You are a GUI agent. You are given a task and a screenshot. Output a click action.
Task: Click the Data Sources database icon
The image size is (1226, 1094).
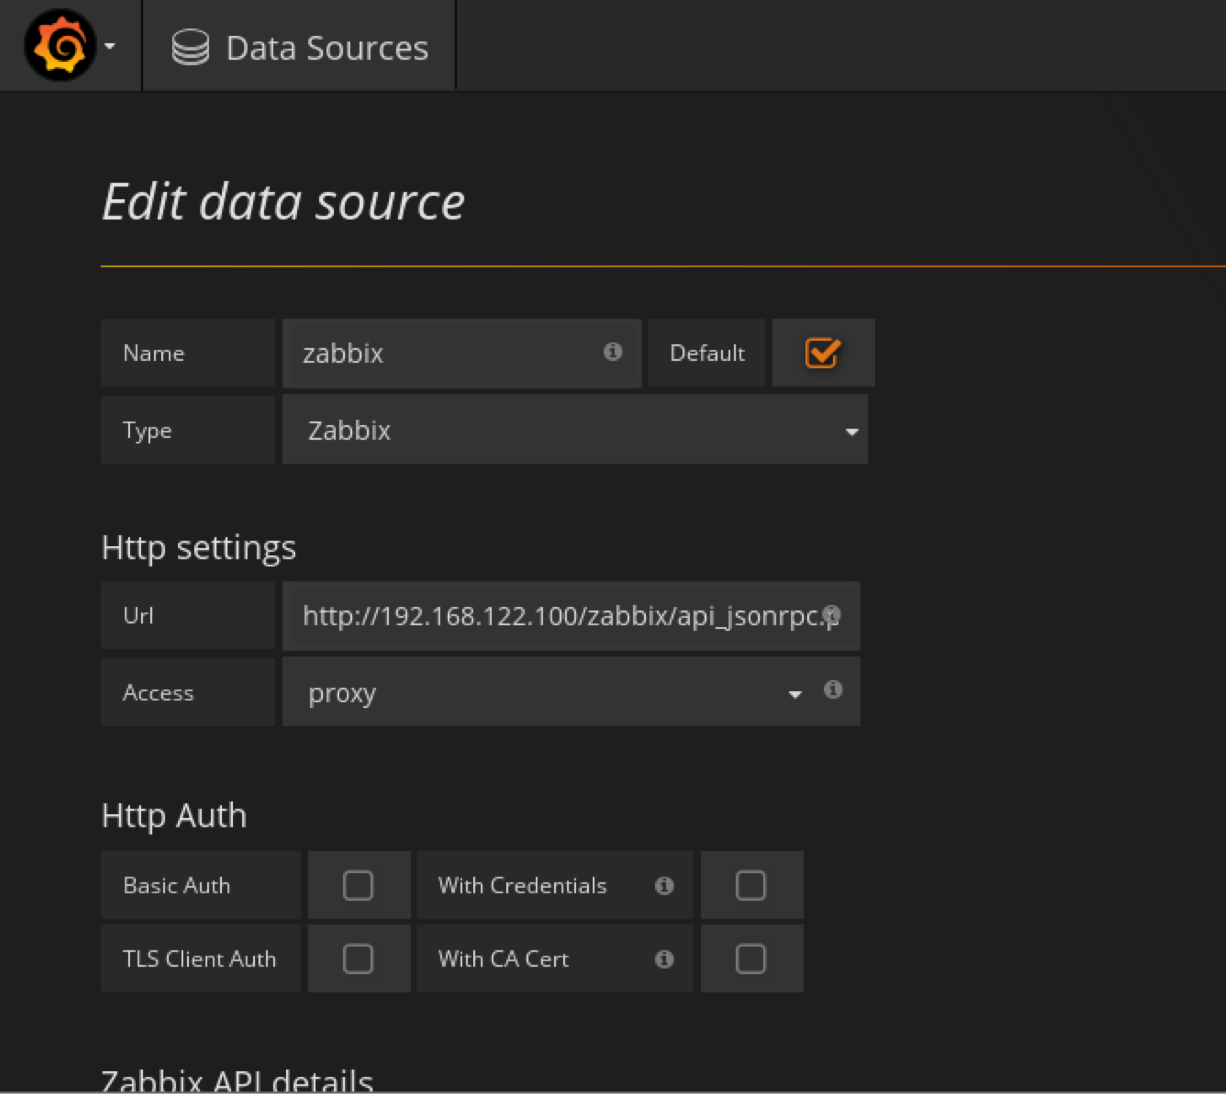click(190, 48)
